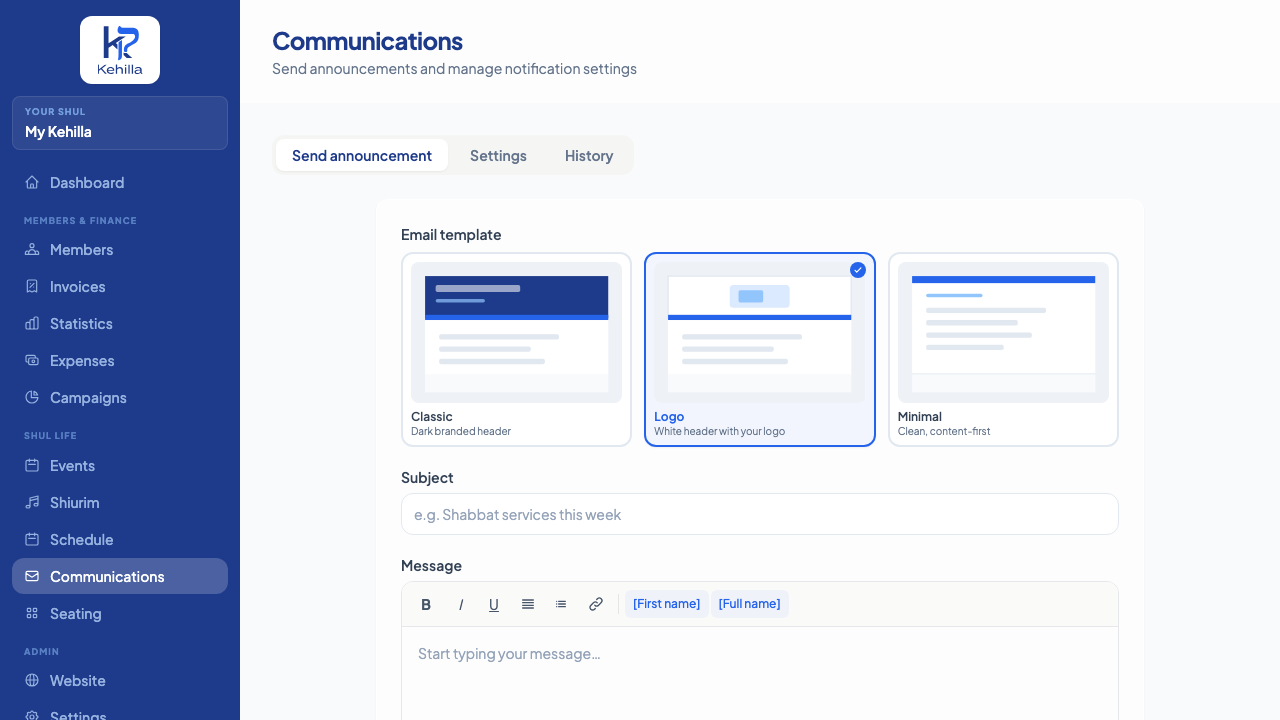This screenshot has width=1280, height=720.
Task: Click into the message text area
Action: 760,673
